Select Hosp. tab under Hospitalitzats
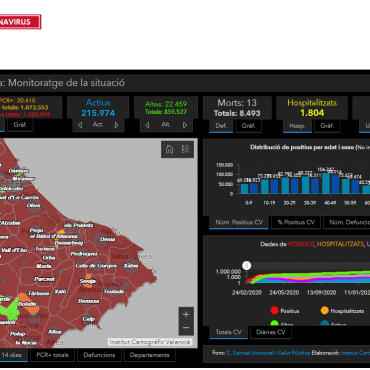Image resolution: width=370 pixels, height=370 pixels. (297, 126)
